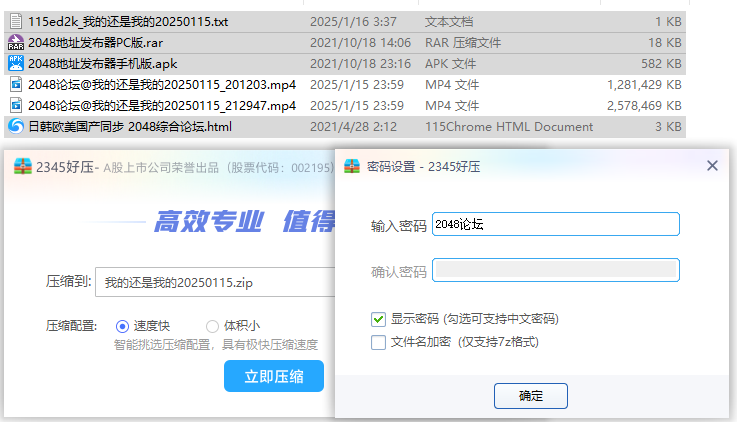Enable the 文件名加密 checkbox

[378, 342]
